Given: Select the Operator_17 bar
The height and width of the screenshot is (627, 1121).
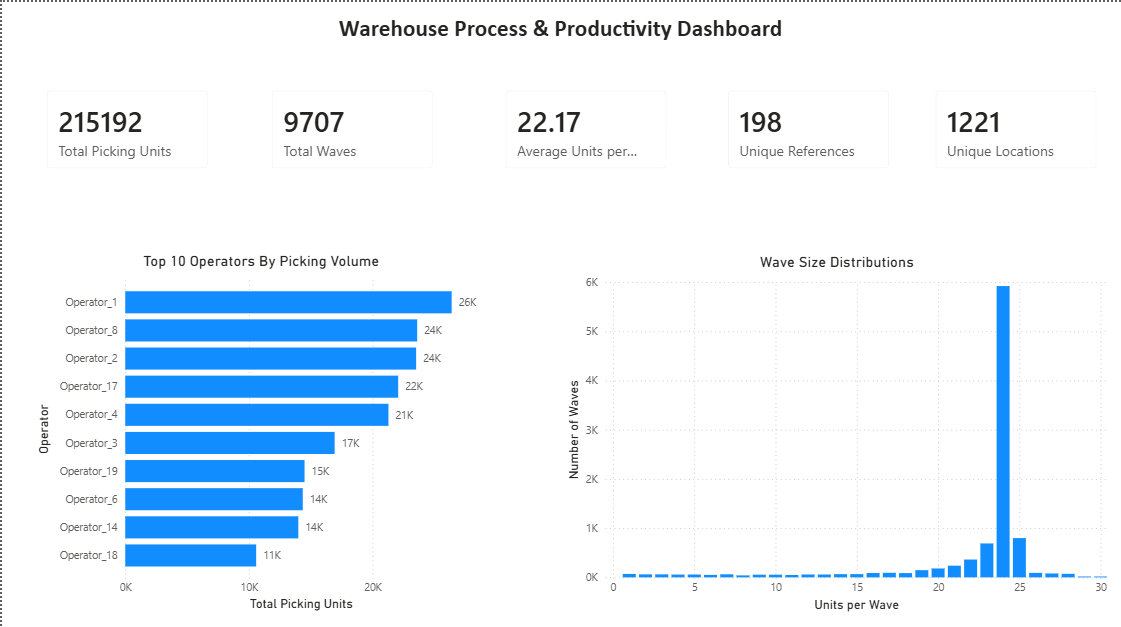Looking at the screenshot, I should pyautogui.click(x=262, y=387).
